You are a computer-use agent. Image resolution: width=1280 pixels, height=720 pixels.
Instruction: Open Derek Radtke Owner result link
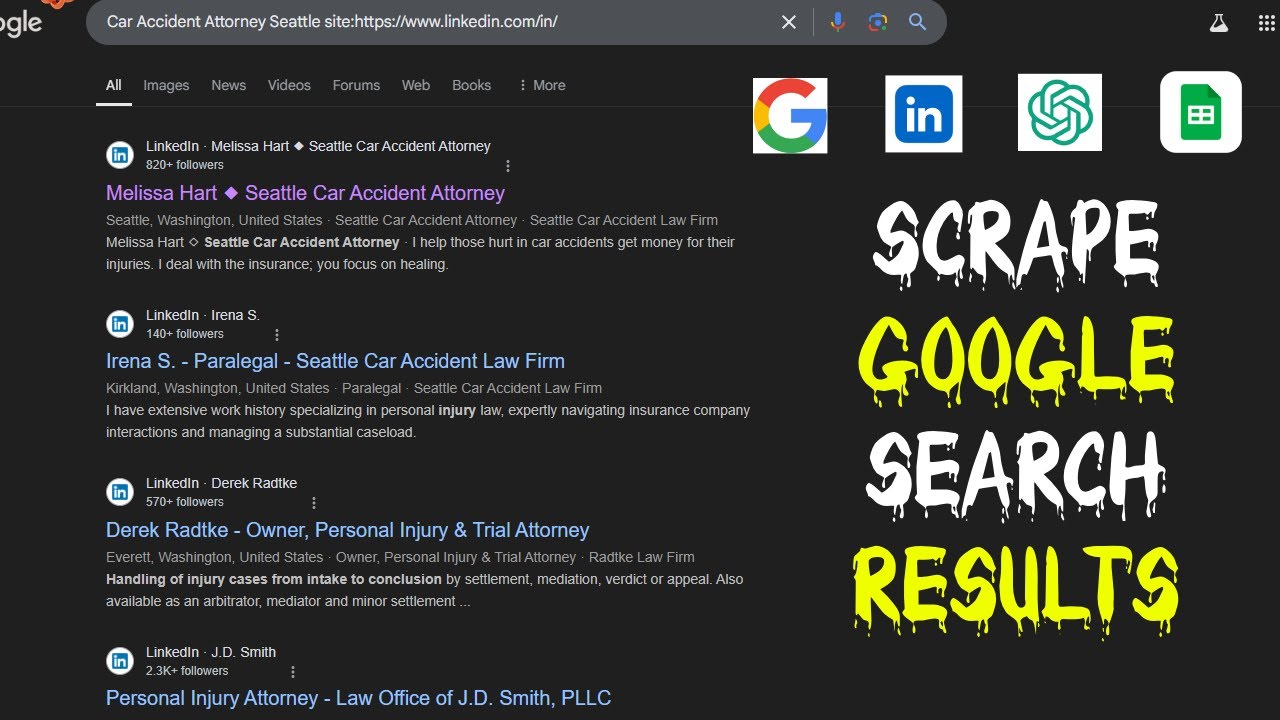coord(347,530)
